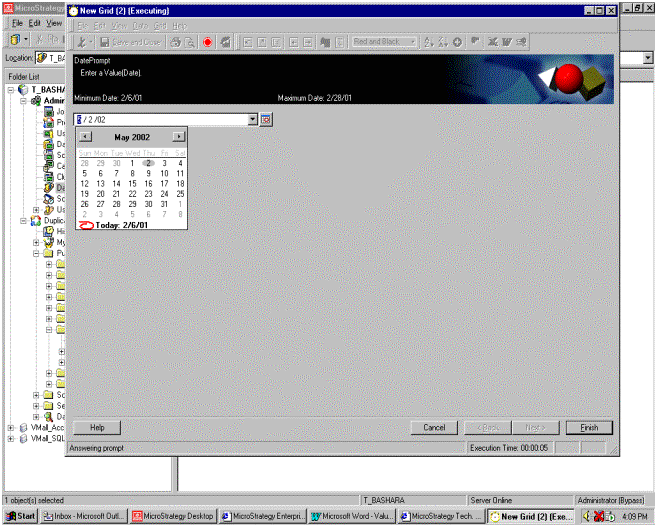Click the greyed Next button
Image resolution: width=655 pixels, height=525 pixels.
click(536, 428)
